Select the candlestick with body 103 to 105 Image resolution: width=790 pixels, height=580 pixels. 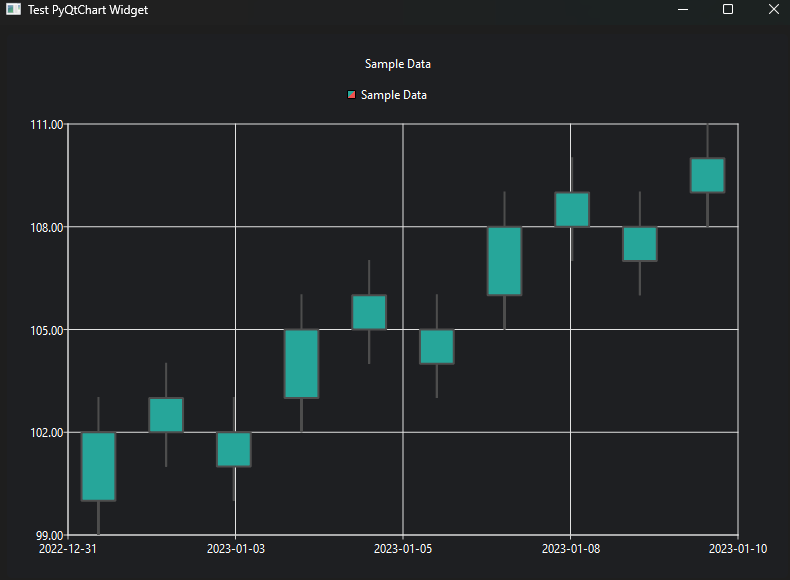[x=301, y=363]
